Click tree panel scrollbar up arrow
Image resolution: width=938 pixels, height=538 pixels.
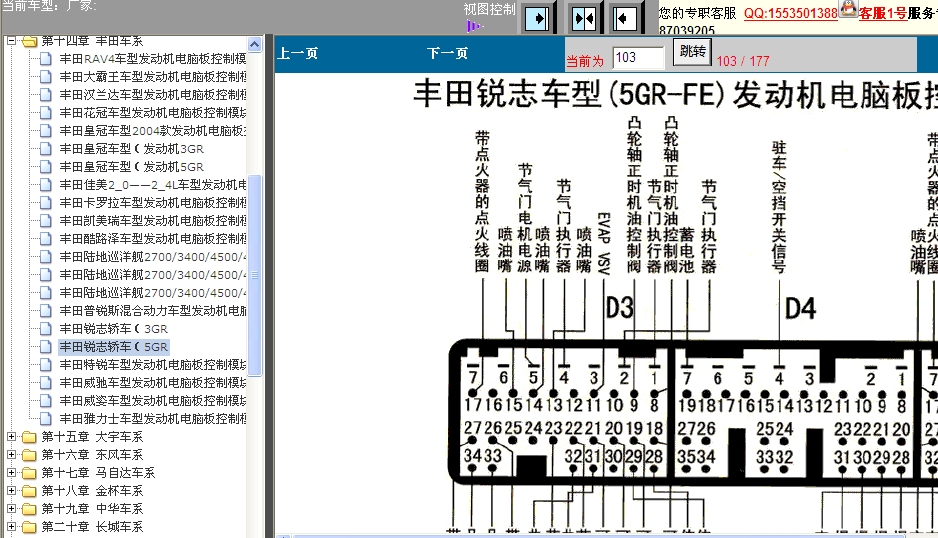(x=254, y=44)
